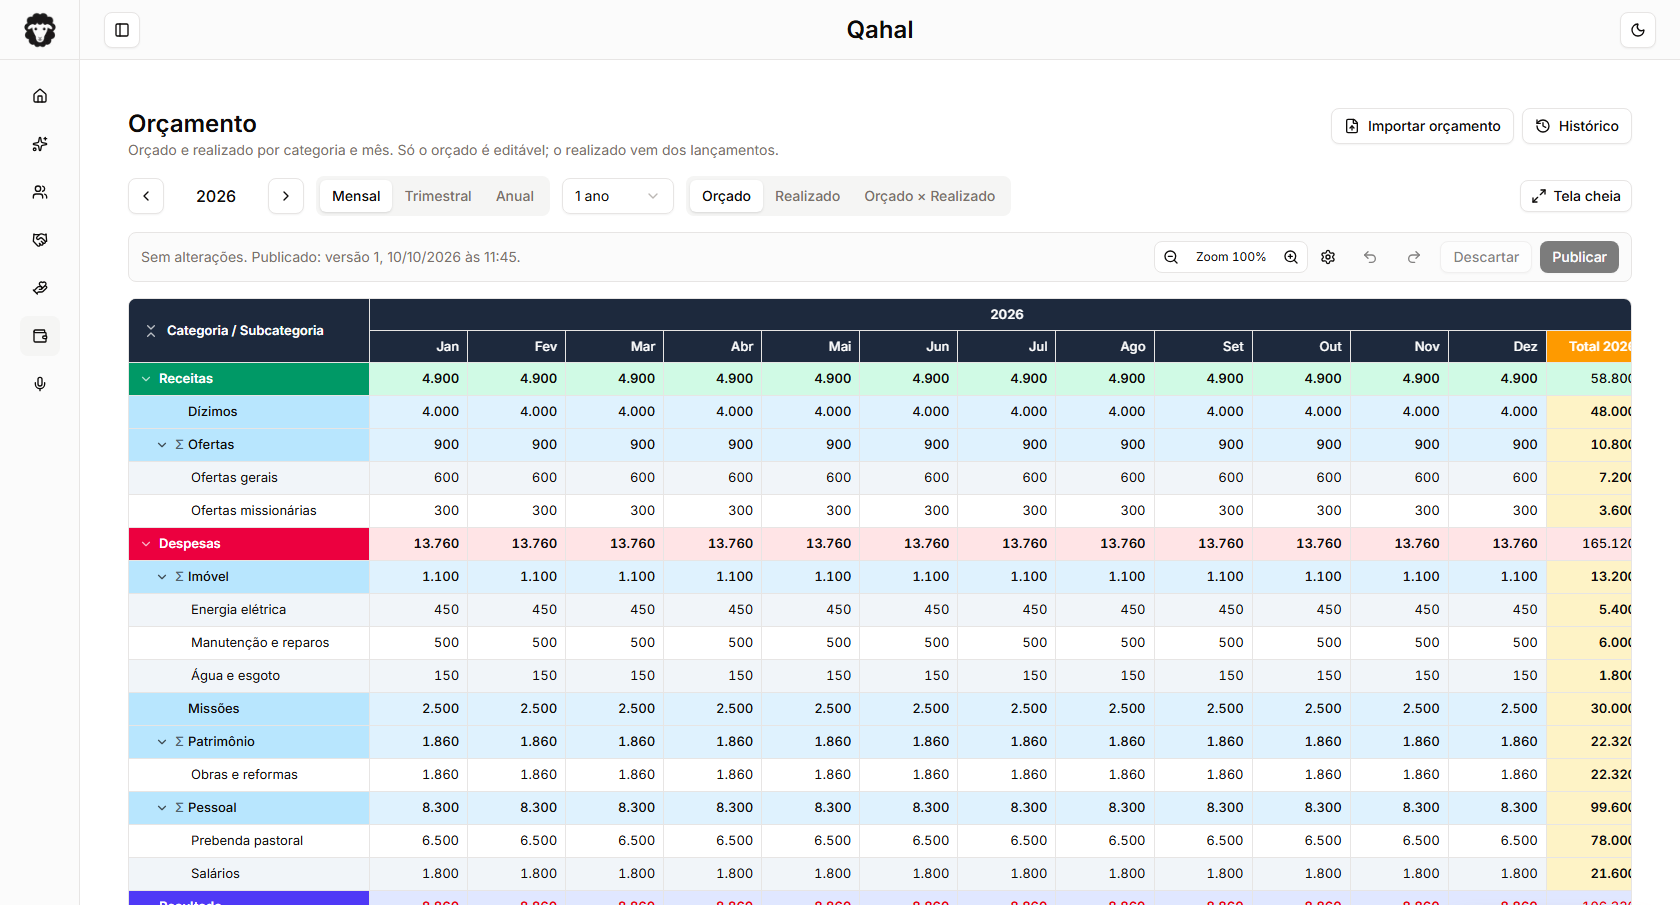Image resolution: width=1680 pixels, height=905 pixels.
Task: Toggle the sidebar panel button
Action: coord(122,30)
